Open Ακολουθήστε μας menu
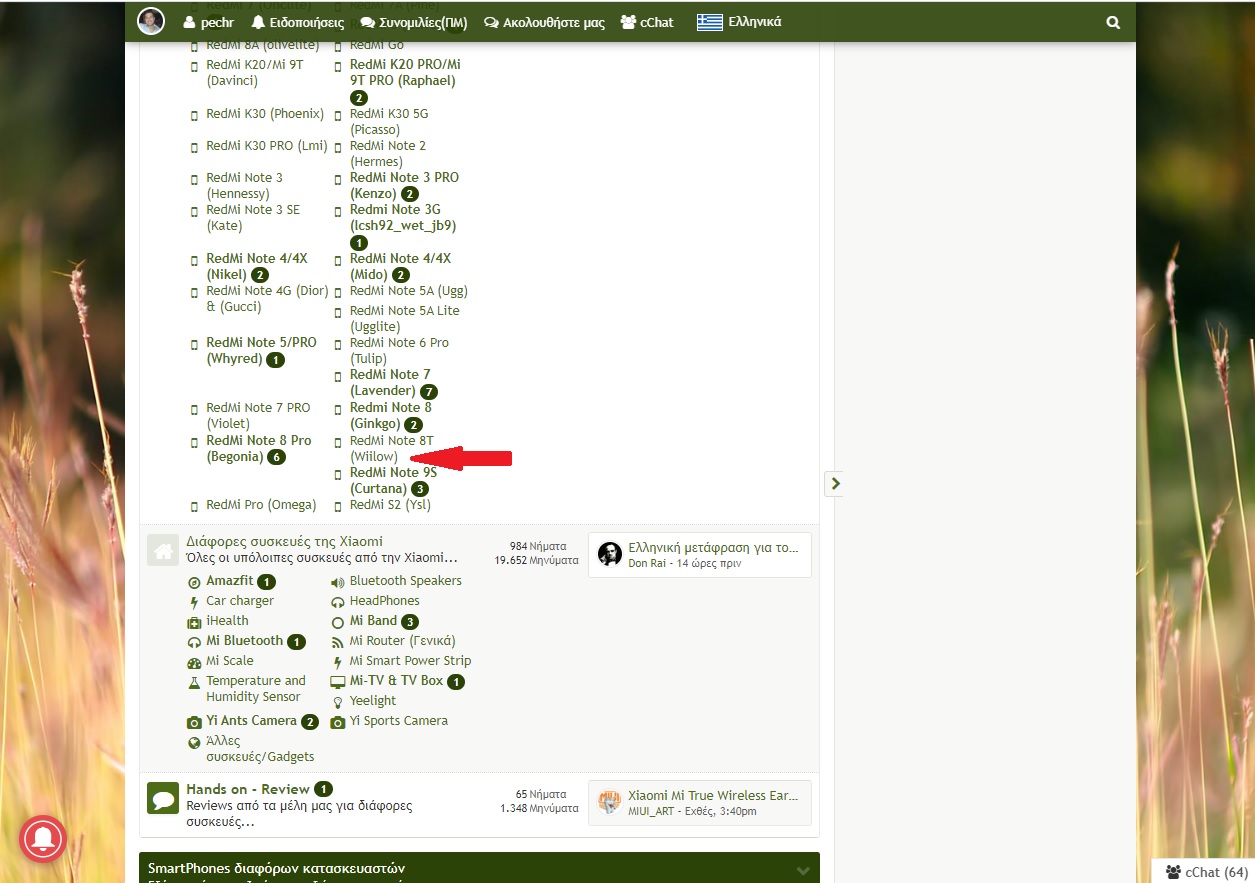This screenshot has width=1255, height=883. 544,22
